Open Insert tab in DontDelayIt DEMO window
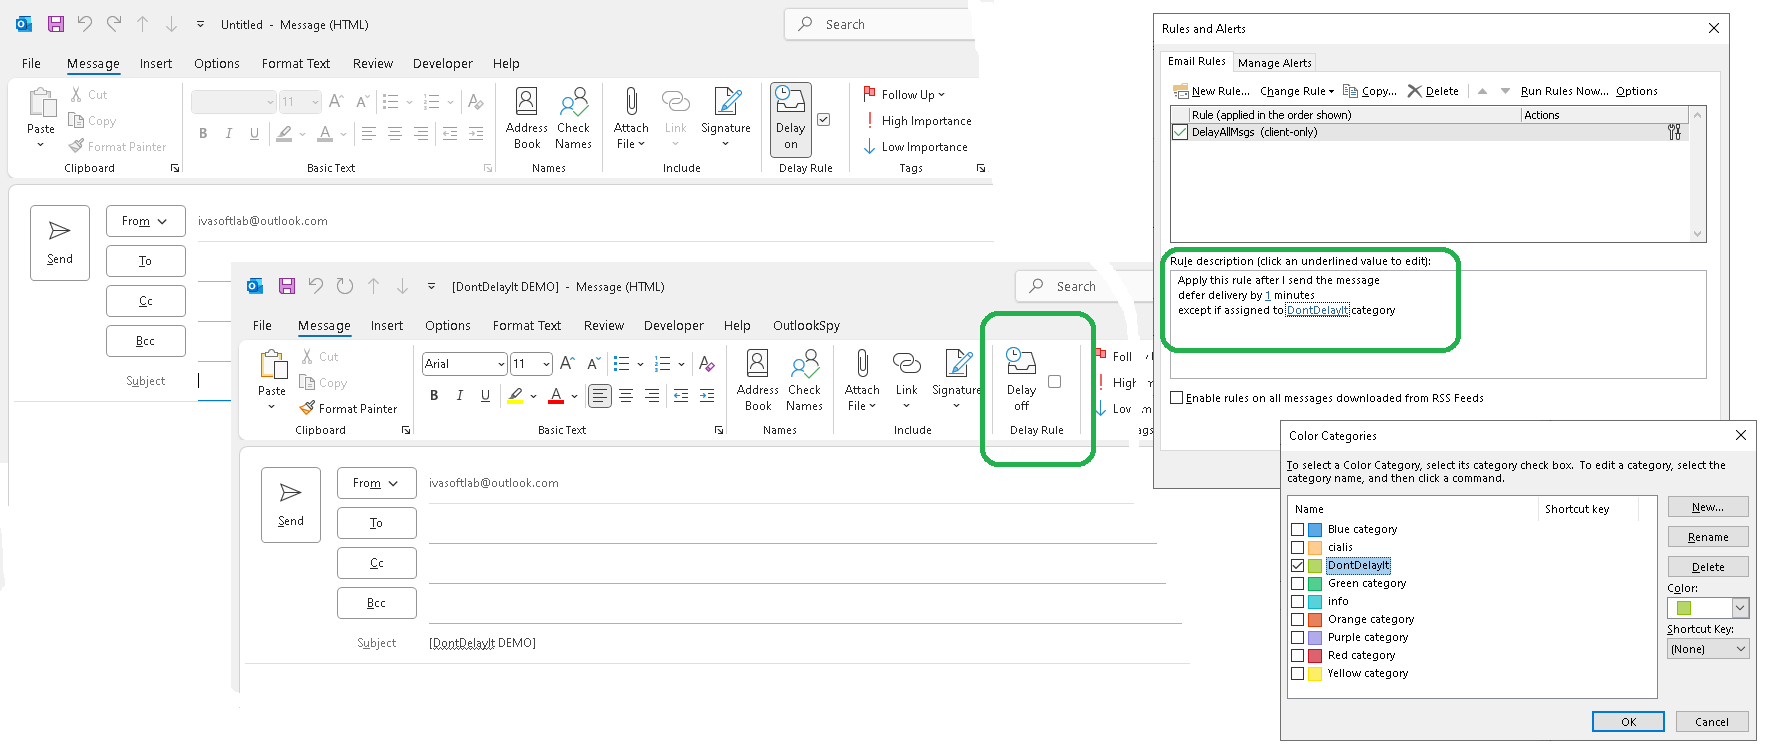 [386, 326]
